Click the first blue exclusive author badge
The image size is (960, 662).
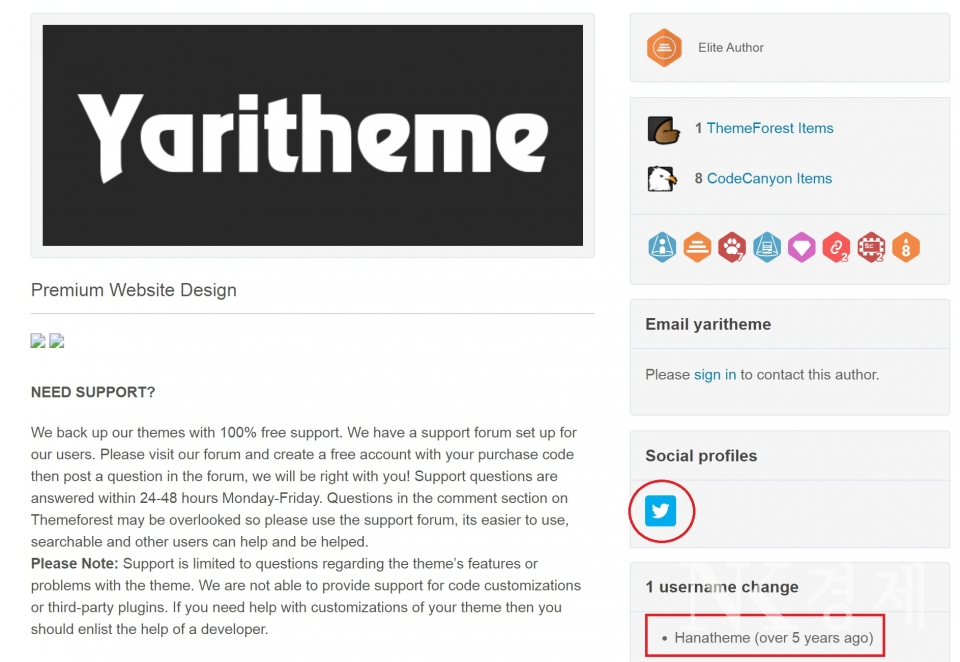pyautogui.click(x=662, y=247)
